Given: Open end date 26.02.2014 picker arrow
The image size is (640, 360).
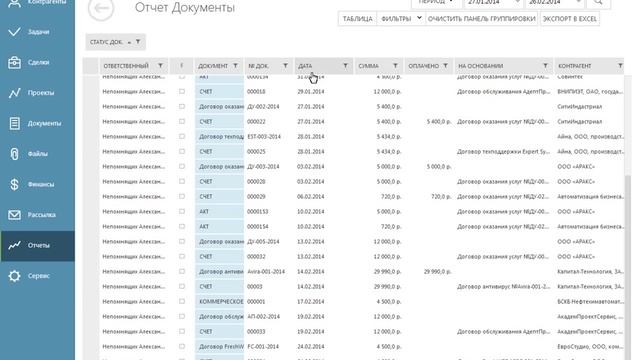Looking at the screenshot, I should tap(578, 2).
